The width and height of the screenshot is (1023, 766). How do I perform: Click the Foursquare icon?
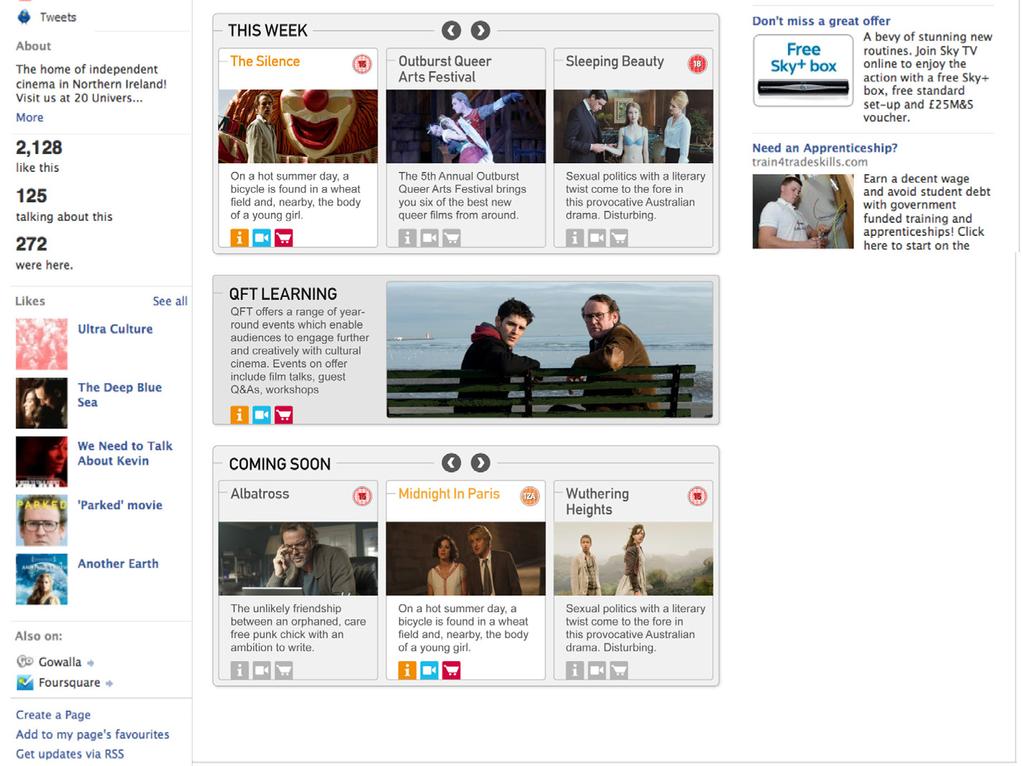[25, 682]
